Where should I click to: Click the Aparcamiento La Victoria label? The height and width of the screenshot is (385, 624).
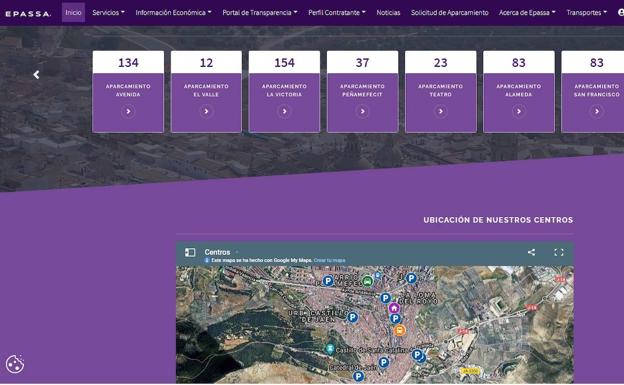(284, 90)
